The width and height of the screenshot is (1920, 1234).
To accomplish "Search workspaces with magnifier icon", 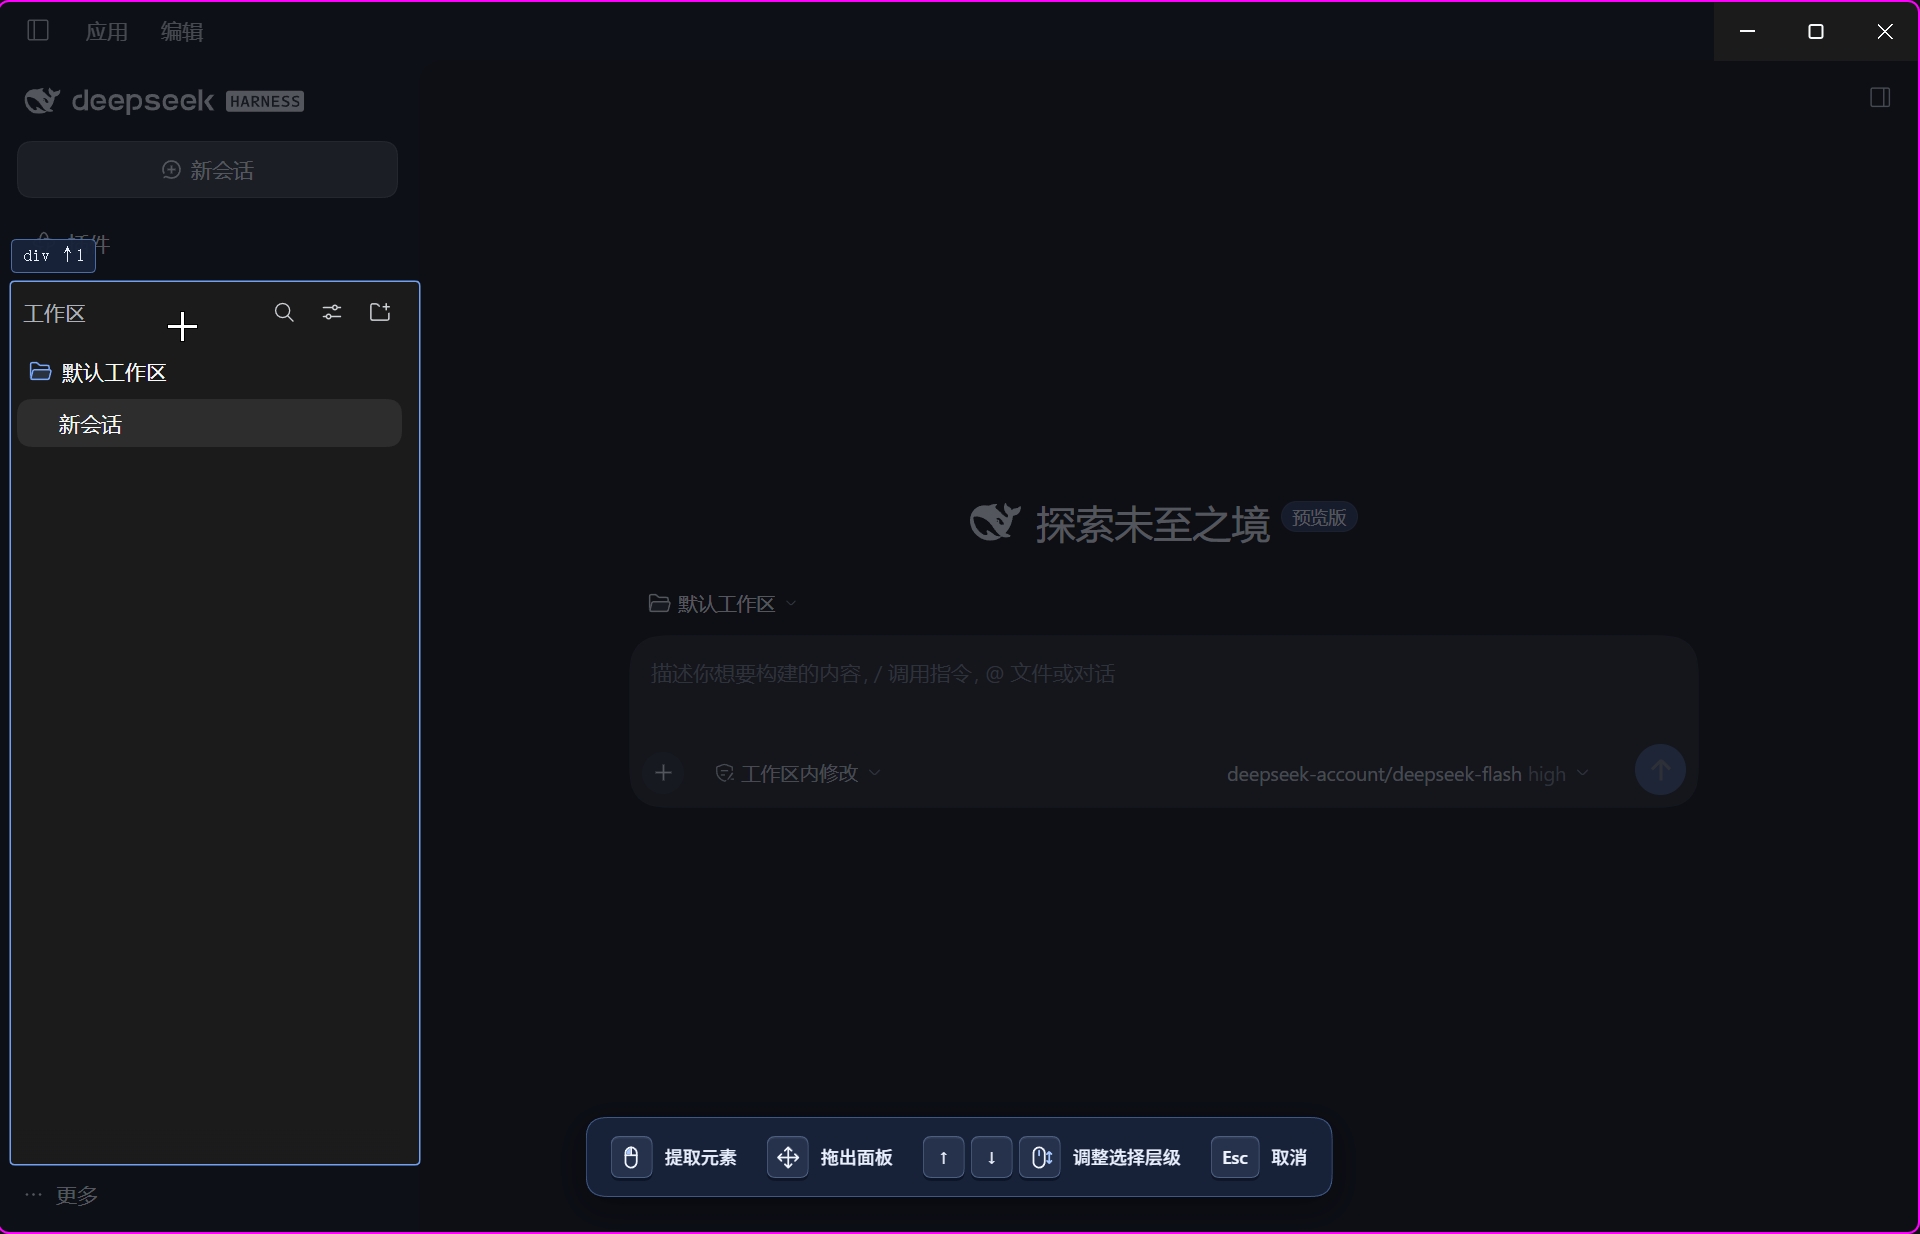I will [x=284, y=313].
